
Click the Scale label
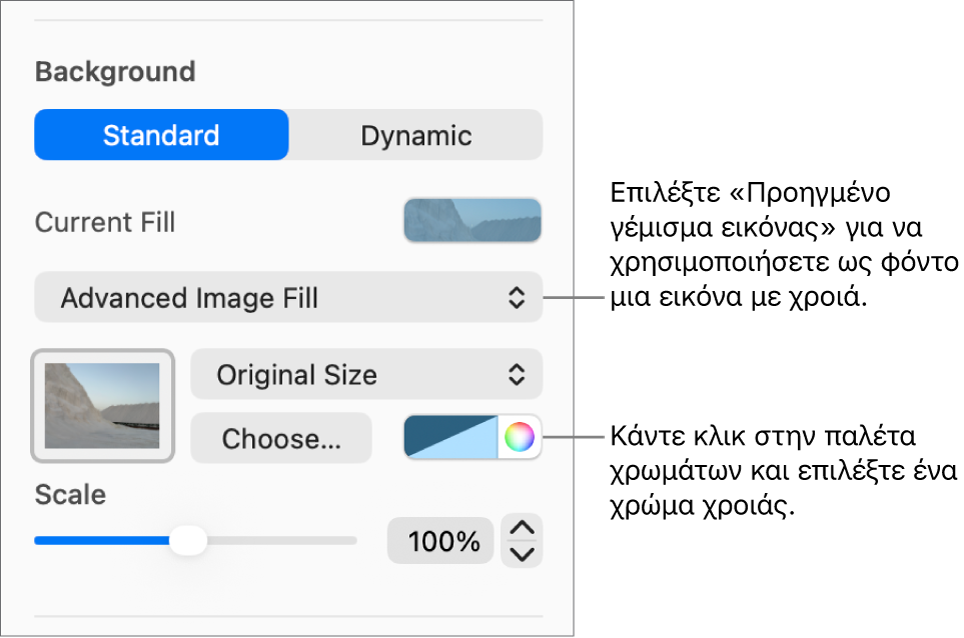pyautogui.click(x=70, y=495)
